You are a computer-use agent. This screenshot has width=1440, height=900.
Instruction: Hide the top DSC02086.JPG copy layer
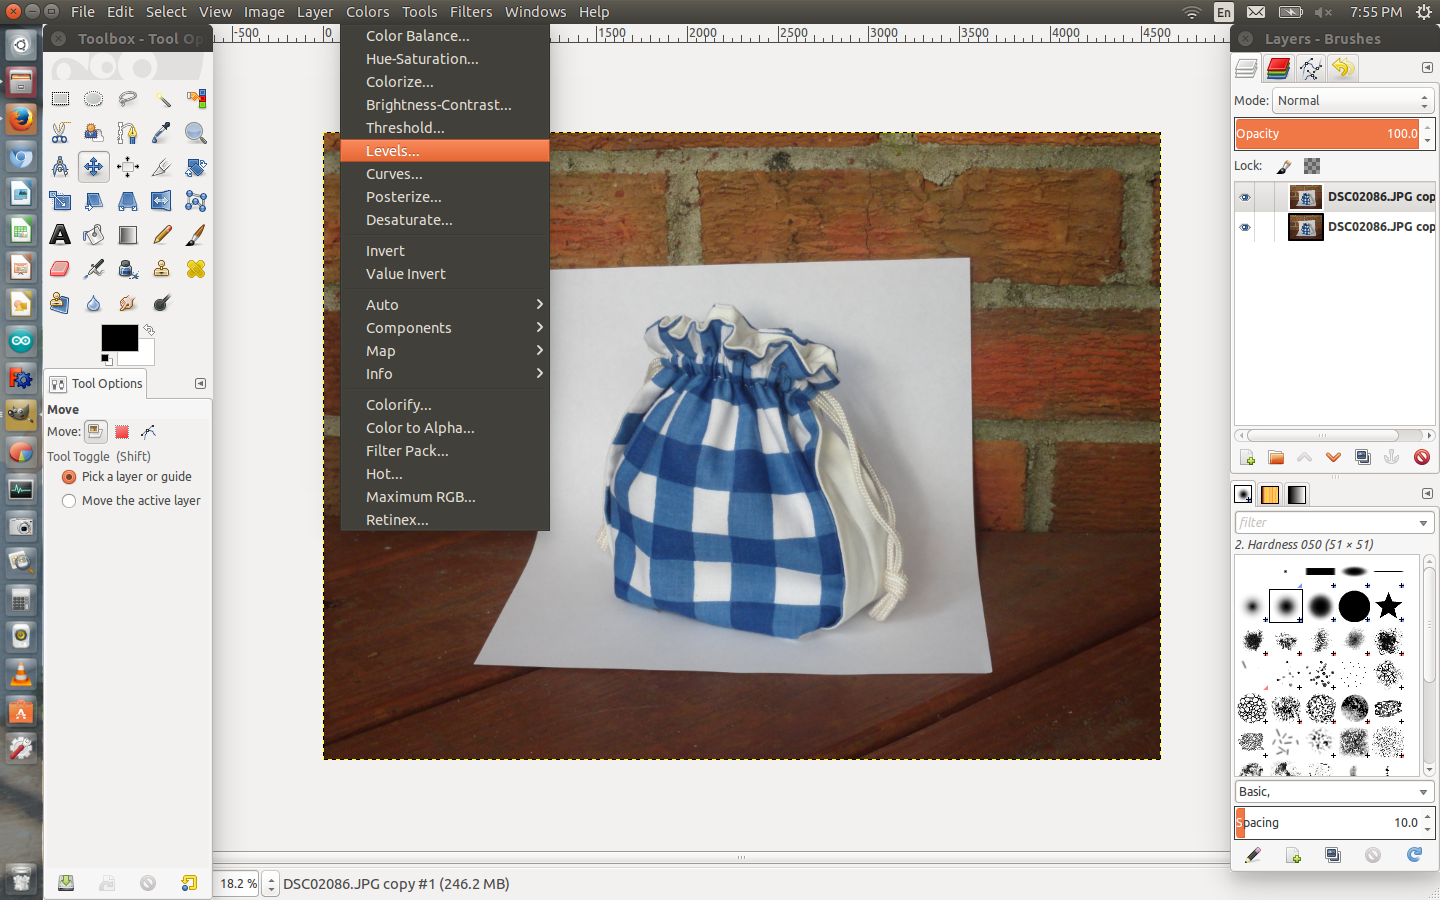coord(1245,197)
